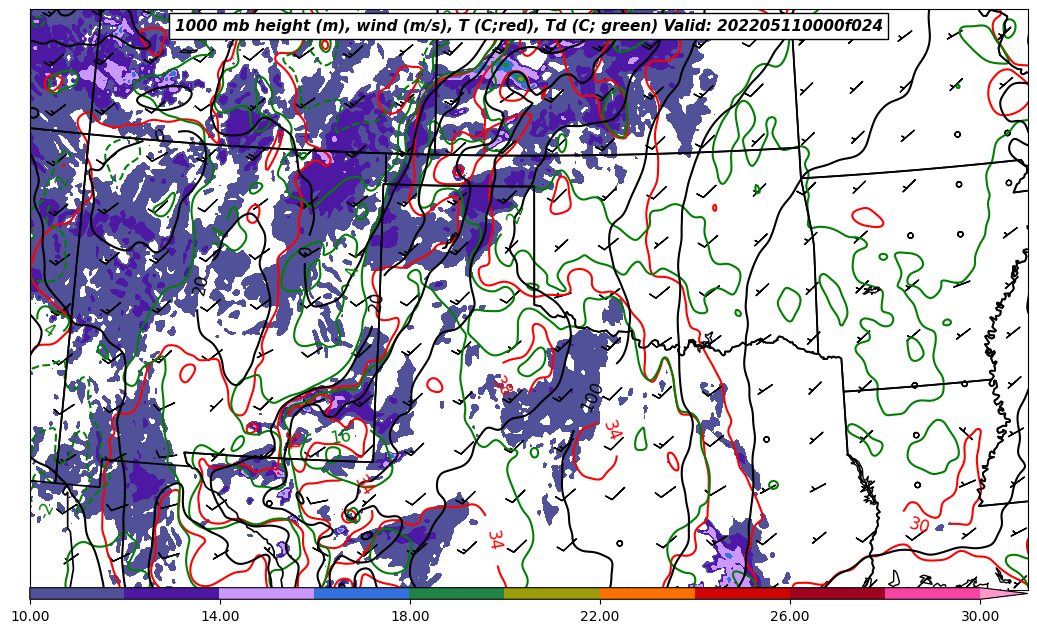Click the olive yellow colorbar segment

click(552, 593)
